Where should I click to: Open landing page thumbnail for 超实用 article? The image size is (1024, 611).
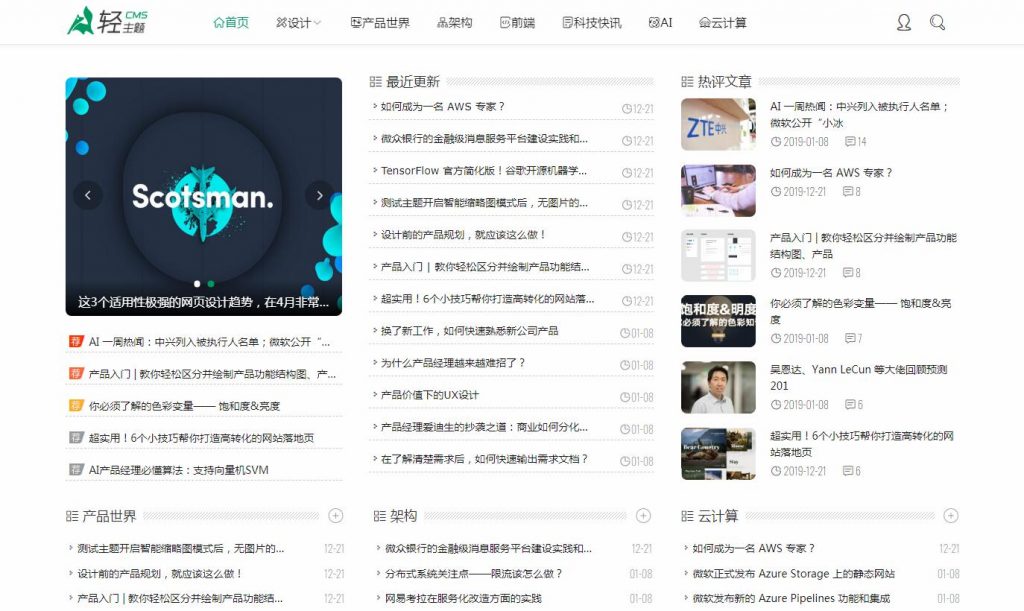[718, 454]
